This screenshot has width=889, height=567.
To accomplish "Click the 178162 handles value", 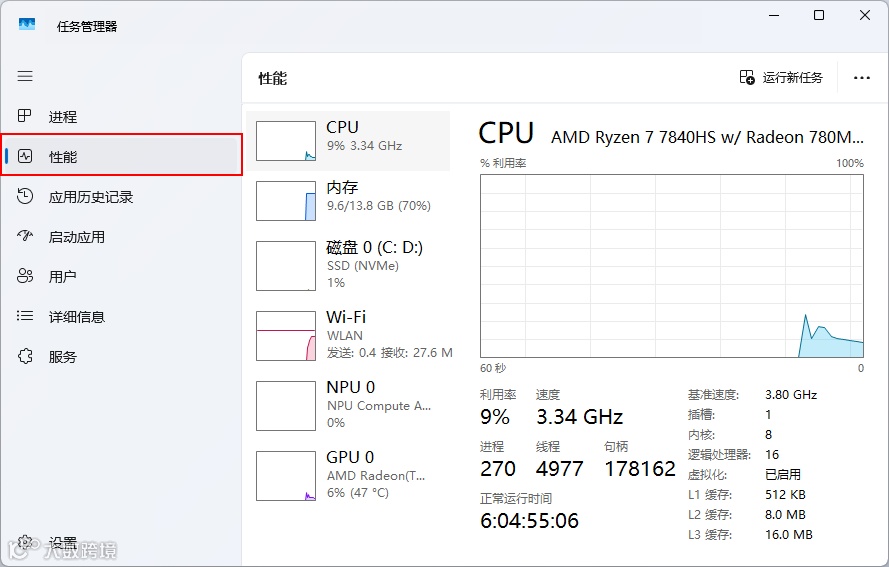I will (x=640, y=469).
